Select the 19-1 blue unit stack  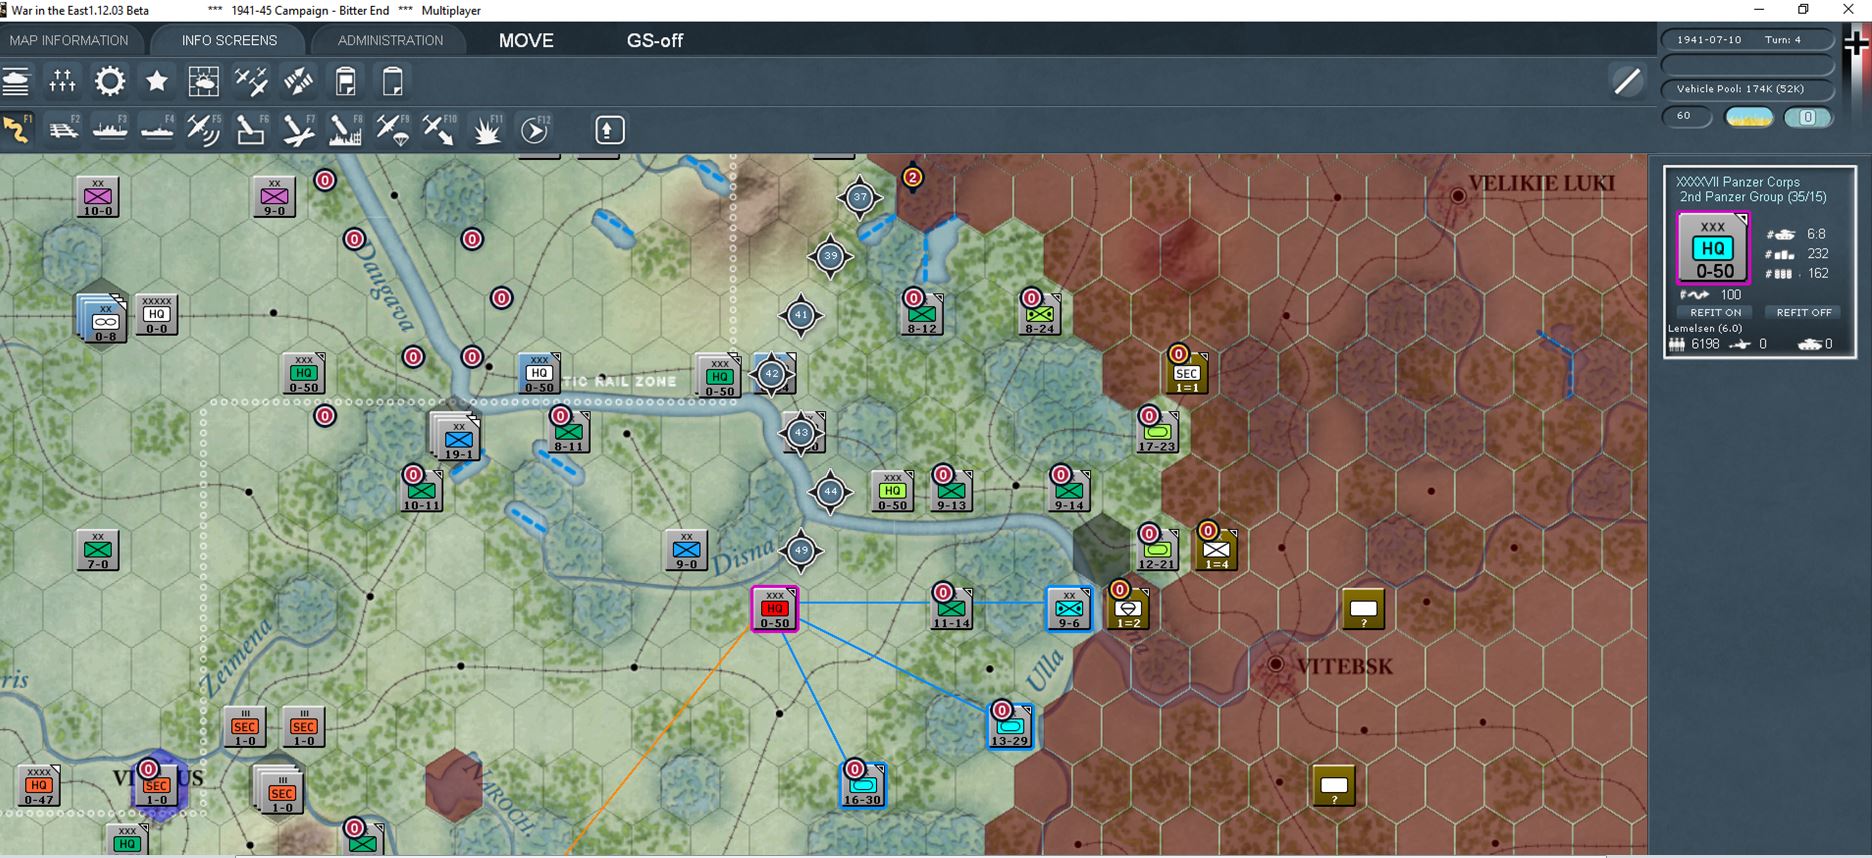(x=457, y=438)
